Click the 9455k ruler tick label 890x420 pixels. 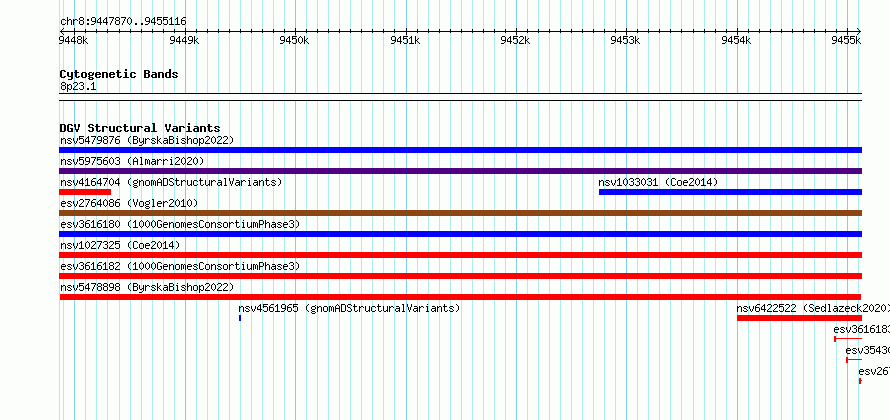(x=846, y=40)
